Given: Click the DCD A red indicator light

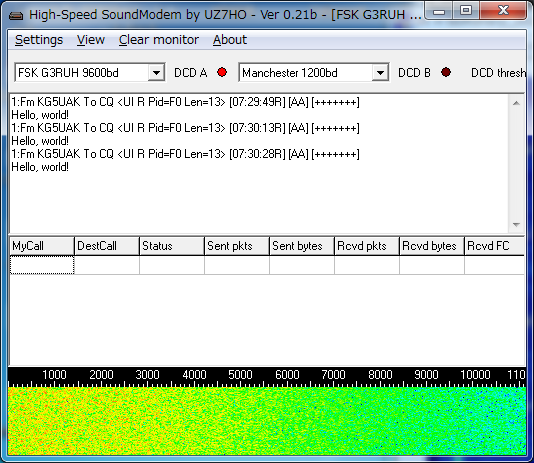Looking at the screenshot, I should coord(222,72).
